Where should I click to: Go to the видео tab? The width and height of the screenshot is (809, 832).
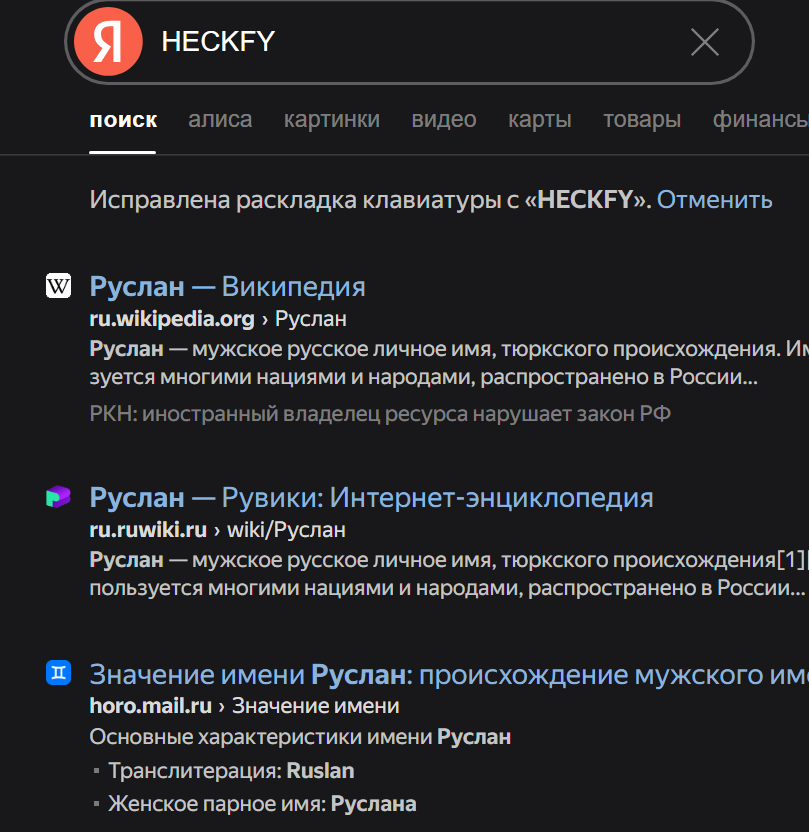click(x=444, y=120)
